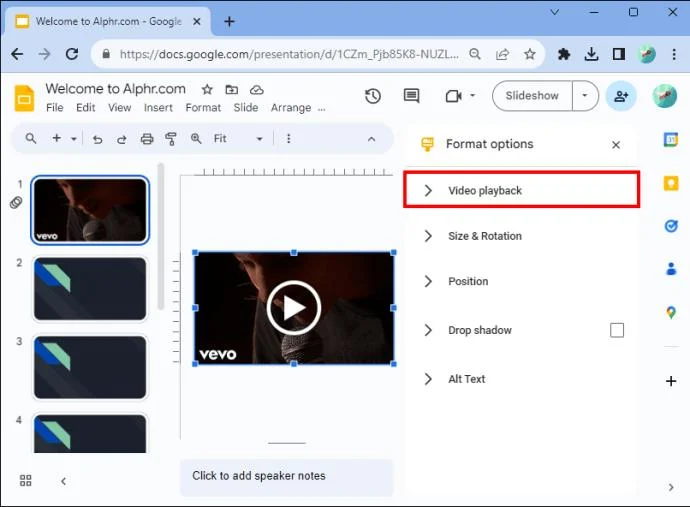
Task: Open Google Calendar side panel icon
Action: tap(671, 140)
